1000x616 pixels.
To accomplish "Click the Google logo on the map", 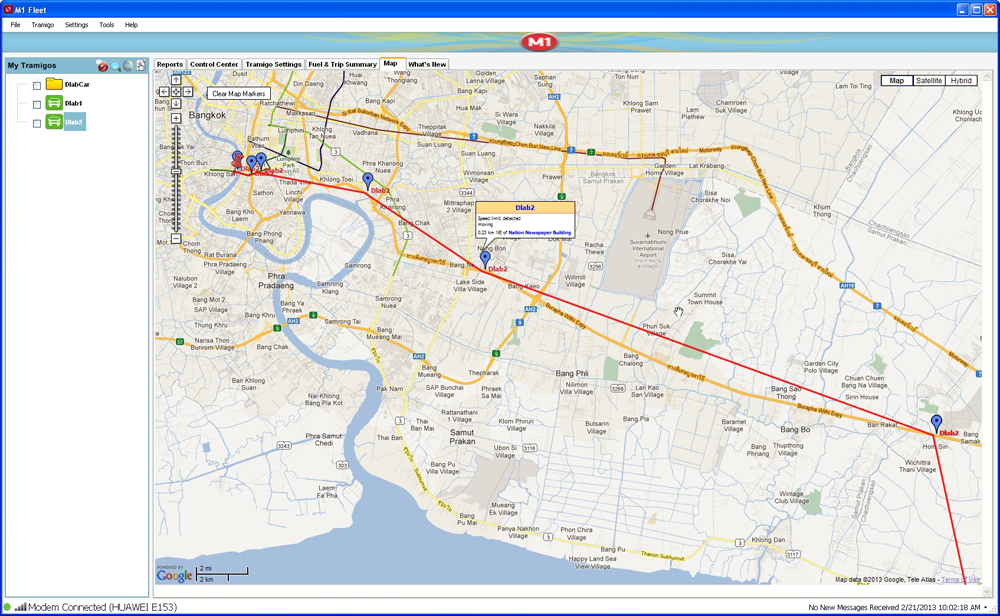I will tap(174, 575).
